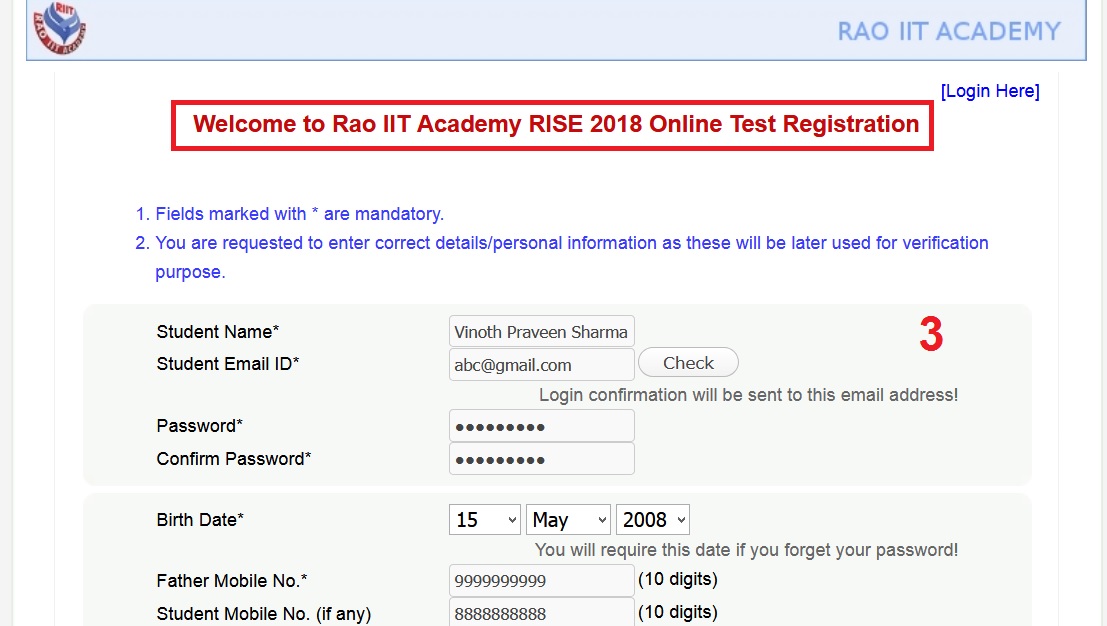Click the Rao IIT Academy logo

pyautogui.click(x=59, y=27)
